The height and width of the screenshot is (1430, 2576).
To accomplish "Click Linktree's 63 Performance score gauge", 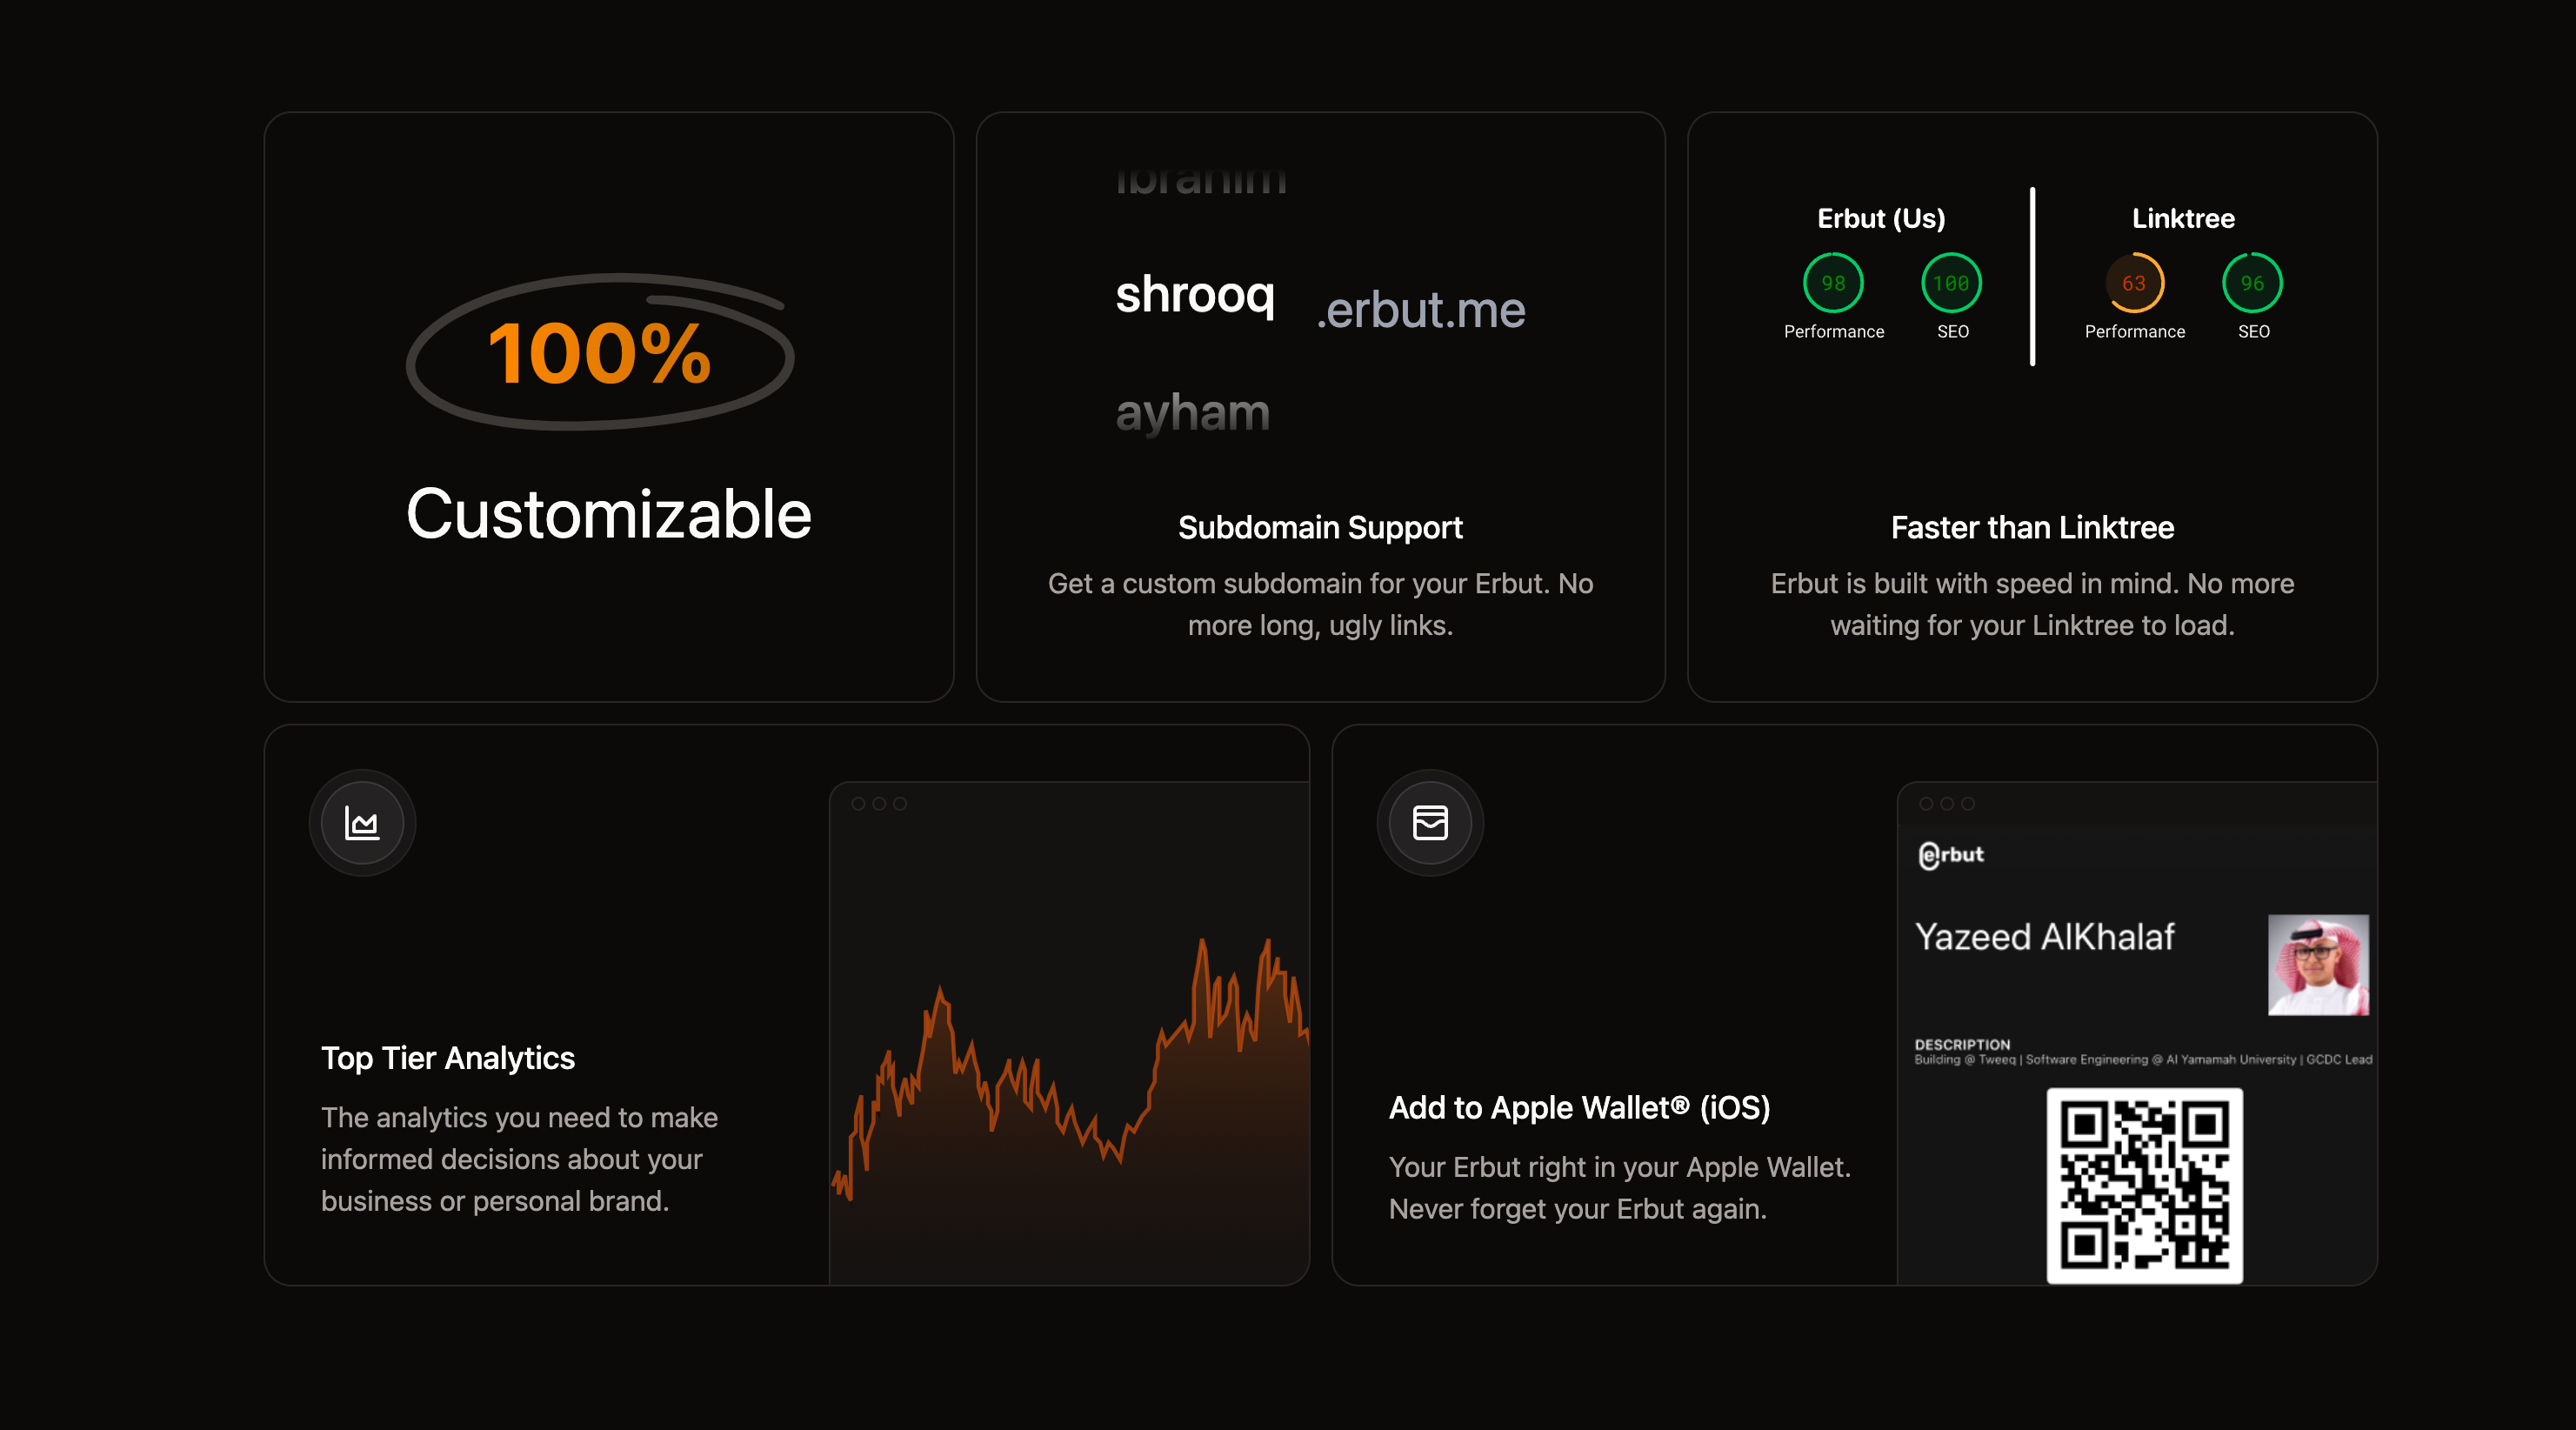I will [x=2134, y=283].
